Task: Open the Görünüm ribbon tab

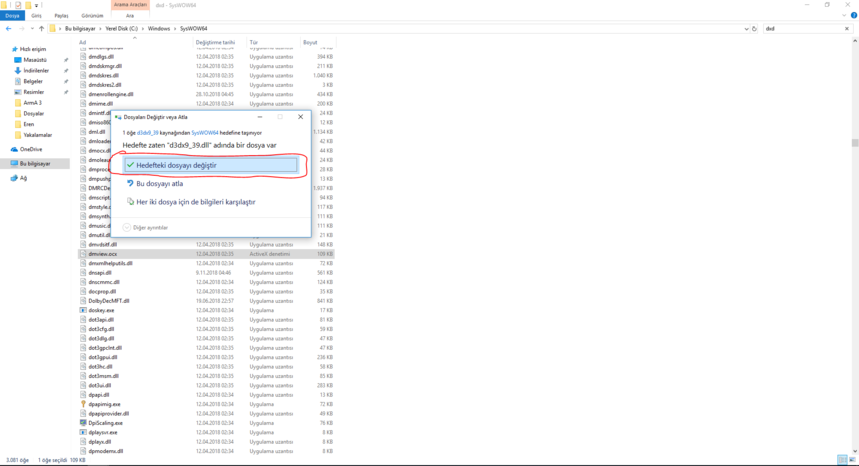Action: click(92, 16)
